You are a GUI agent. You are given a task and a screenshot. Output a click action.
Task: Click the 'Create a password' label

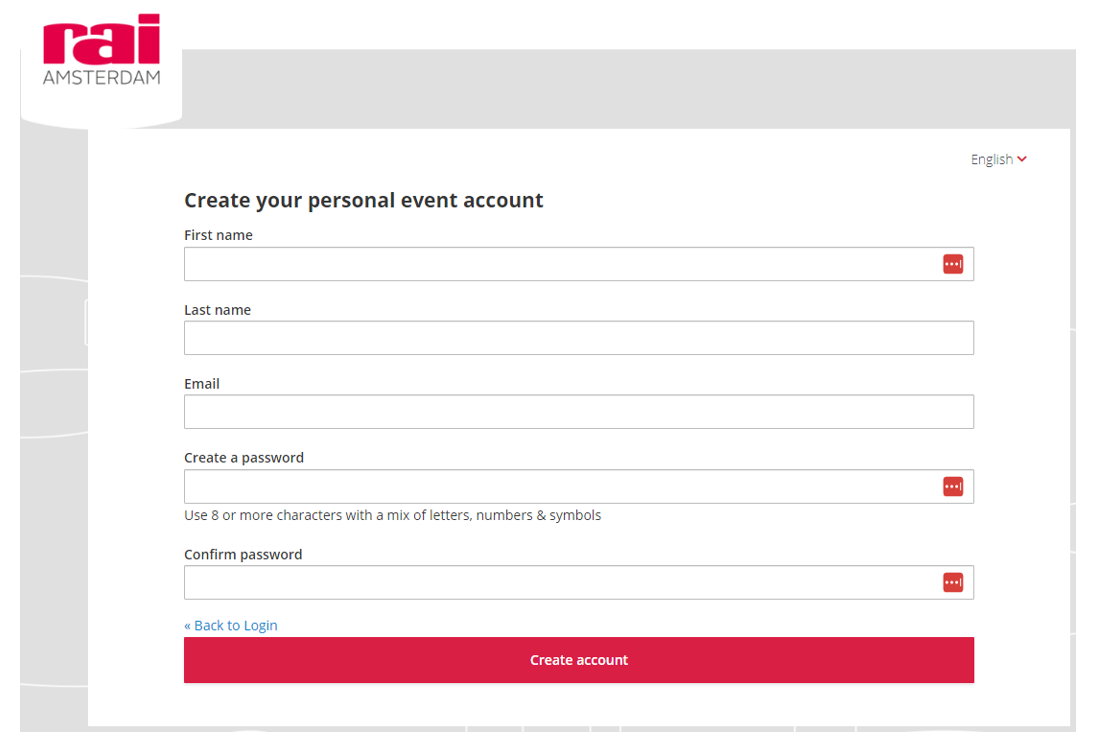tap(244, 458)
